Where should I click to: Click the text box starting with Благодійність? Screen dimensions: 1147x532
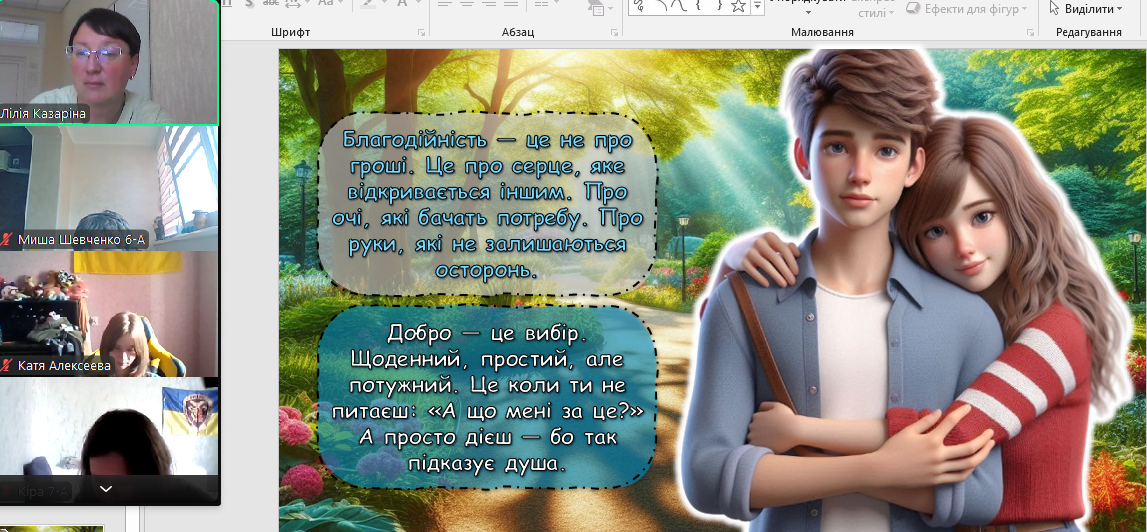click(487, 204)
